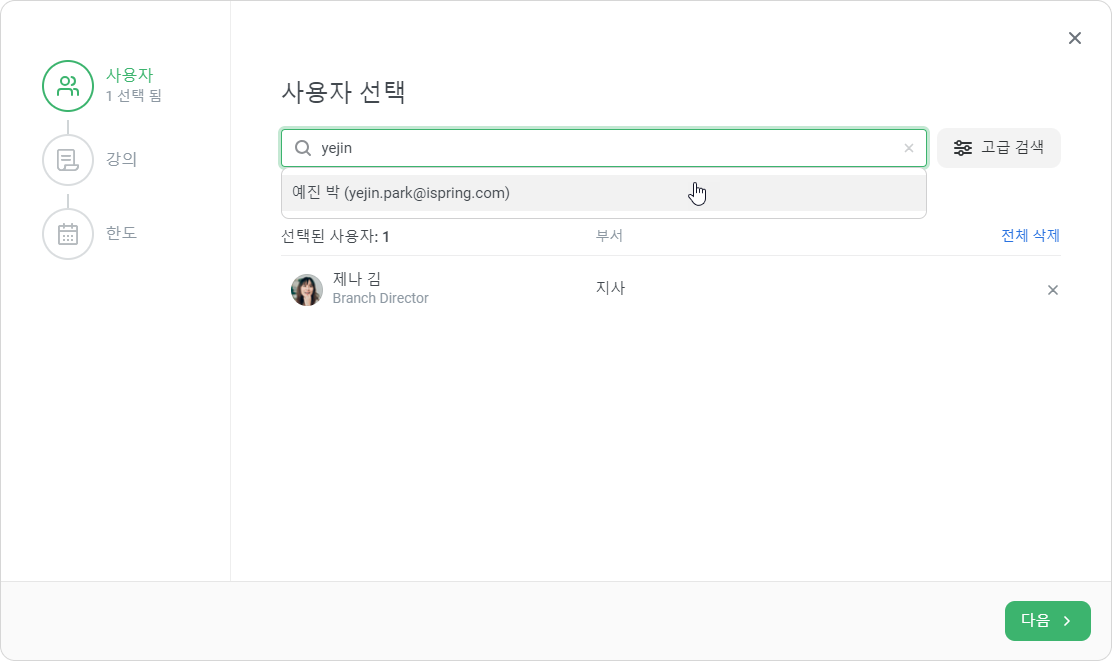Click the 제나 김 user name
Viewport: 1112px width, 661px height.
(357, 279)
